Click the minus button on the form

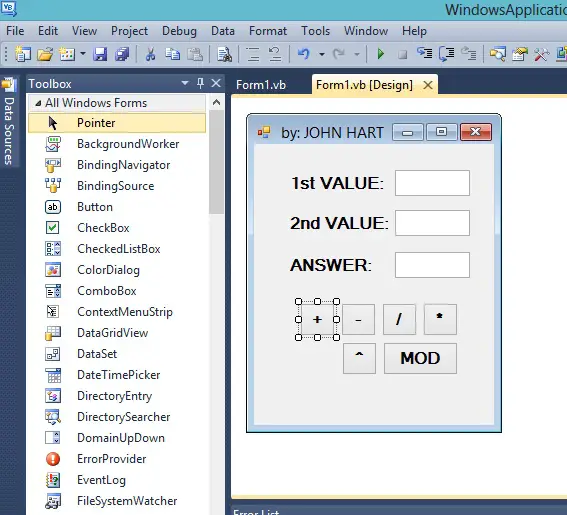(358, 320)
